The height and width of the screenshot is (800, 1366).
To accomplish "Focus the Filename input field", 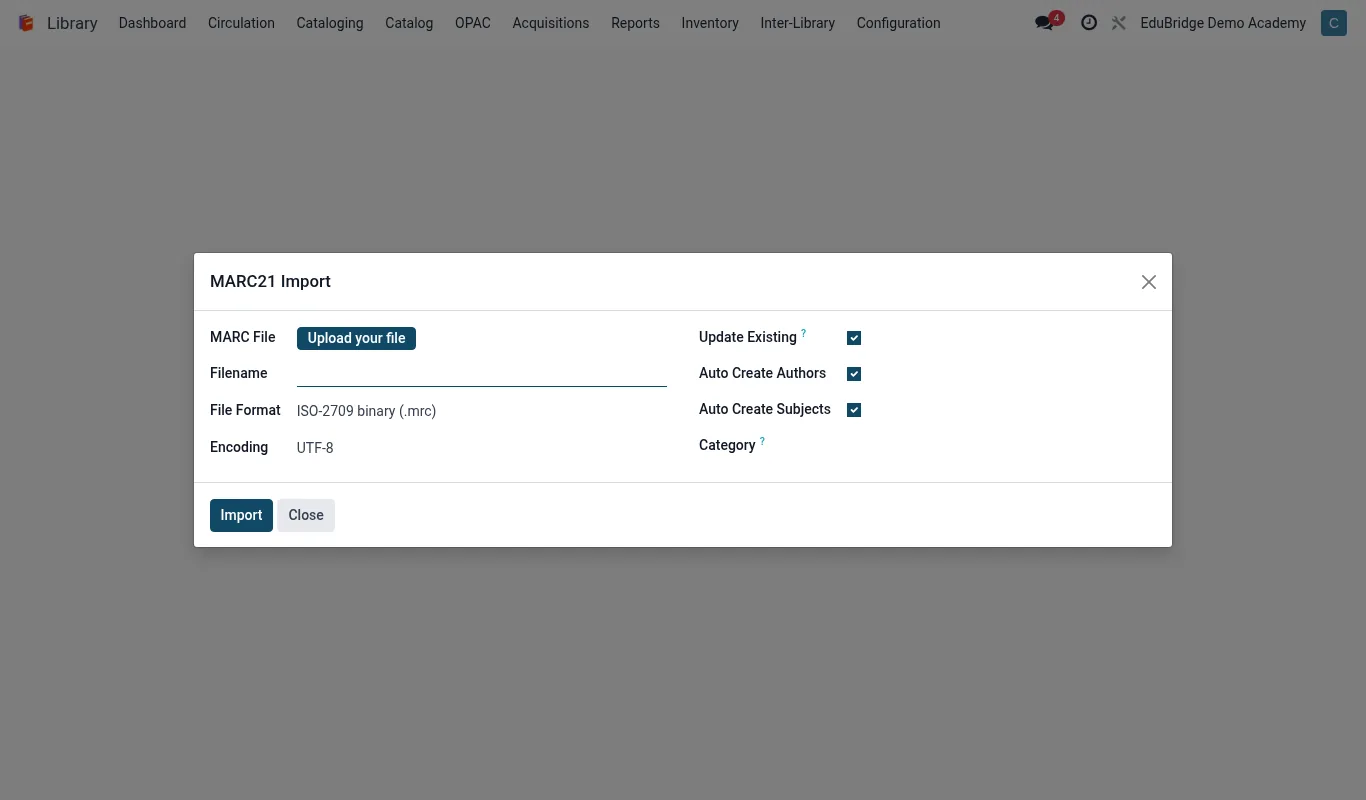I will (482, 374).
